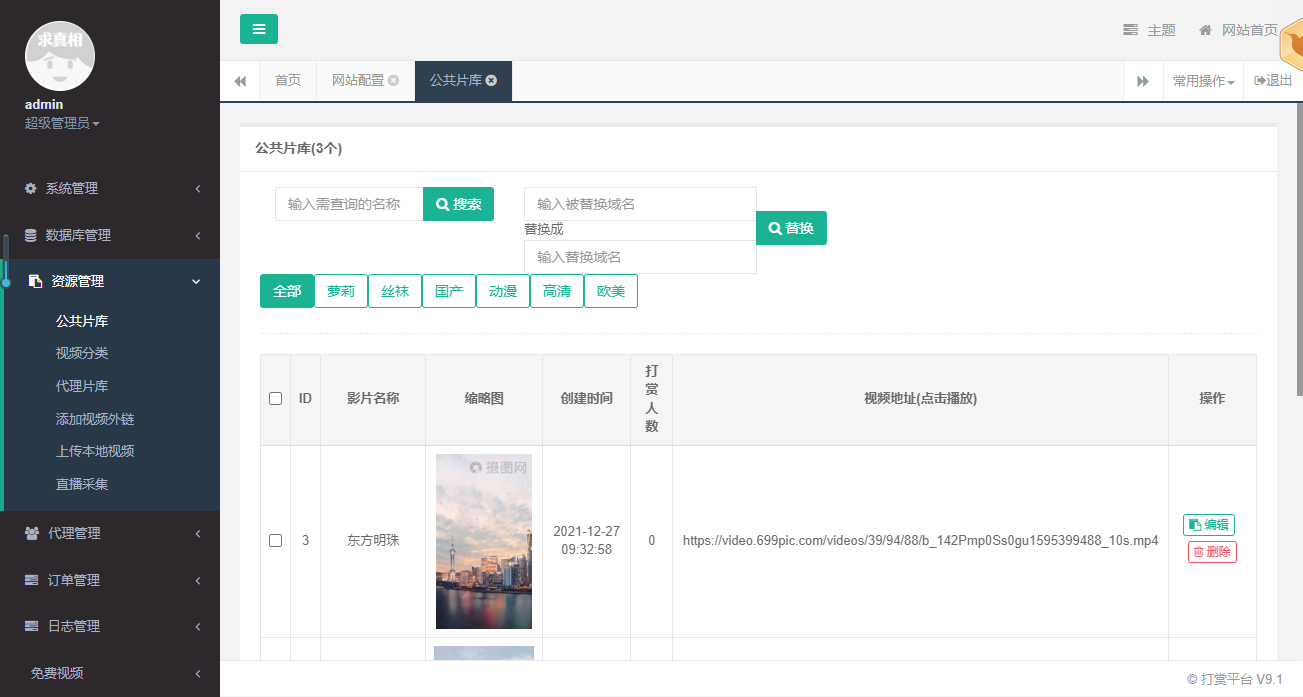The image size is (1303, 697).
Task: Close the 公共片库 tab via x icon
Action: coord(492,81)
